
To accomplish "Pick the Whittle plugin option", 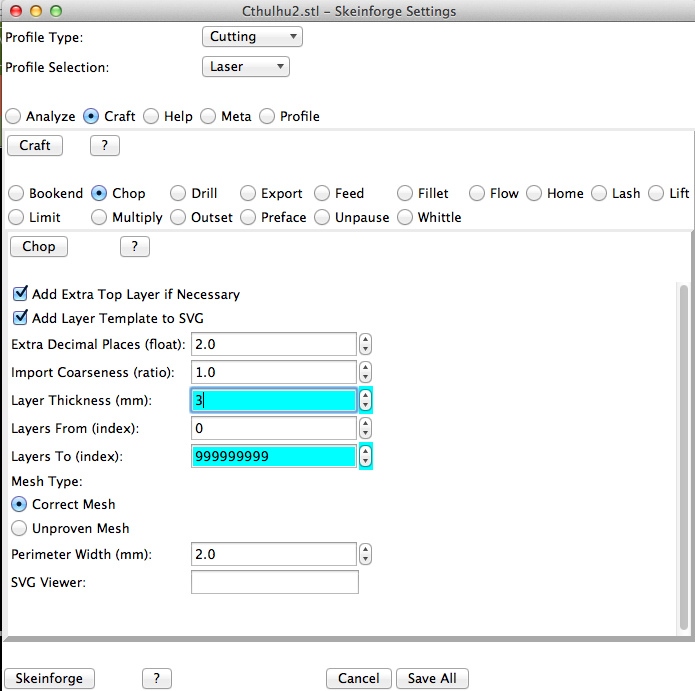I will click(x=405, y=218).
